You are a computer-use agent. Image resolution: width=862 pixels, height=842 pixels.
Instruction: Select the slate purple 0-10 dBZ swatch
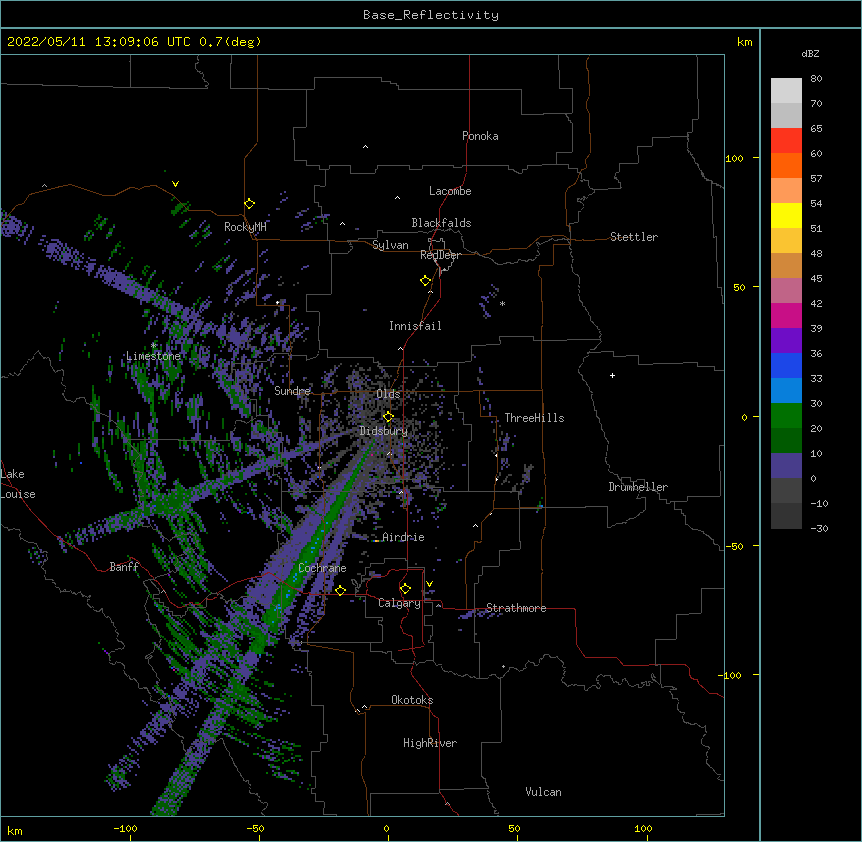[x=786, y=466]
